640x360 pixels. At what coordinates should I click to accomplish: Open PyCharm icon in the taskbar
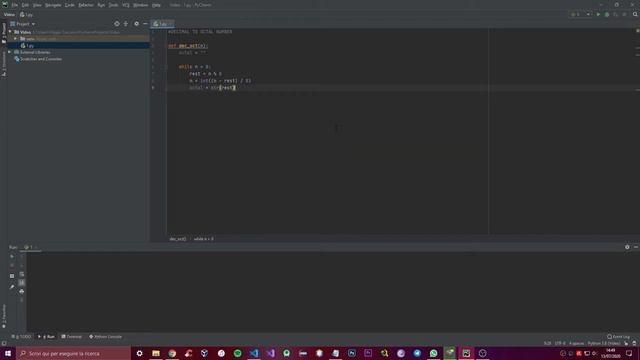[466, 353]
